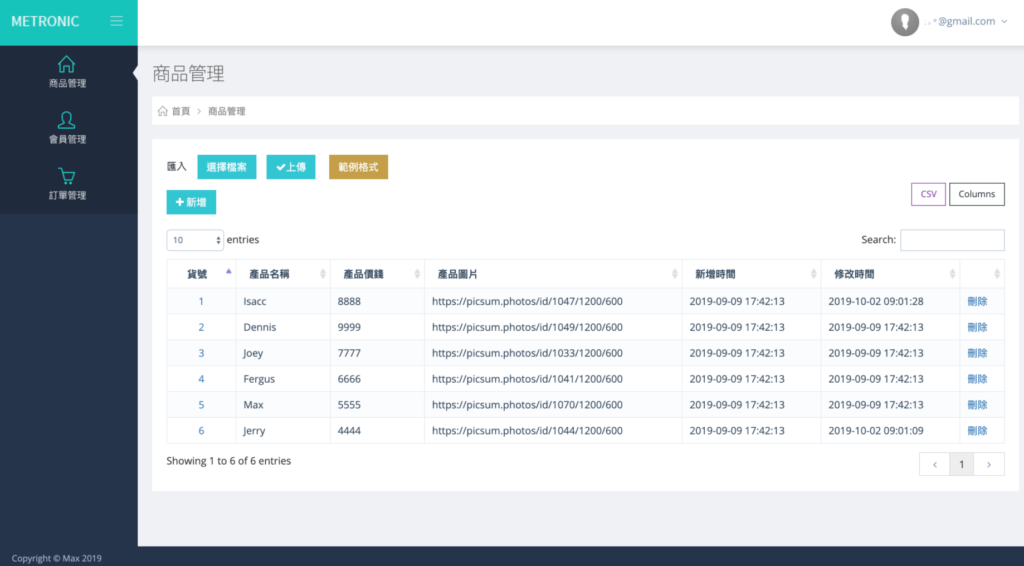1024x566 pixels.
Task: Sort by 產品價錢 column header
Action: (x=377, y=274)
